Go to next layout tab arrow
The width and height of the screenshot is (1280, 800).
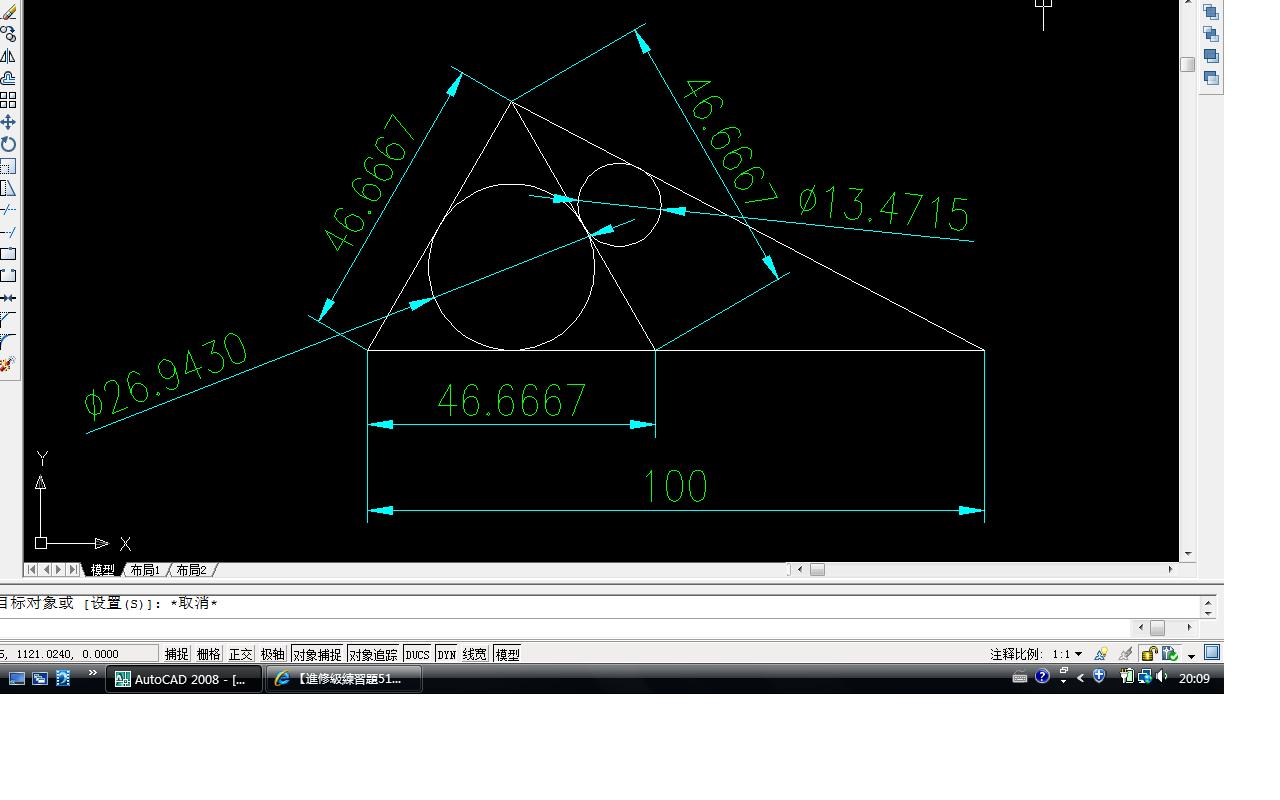59,570
